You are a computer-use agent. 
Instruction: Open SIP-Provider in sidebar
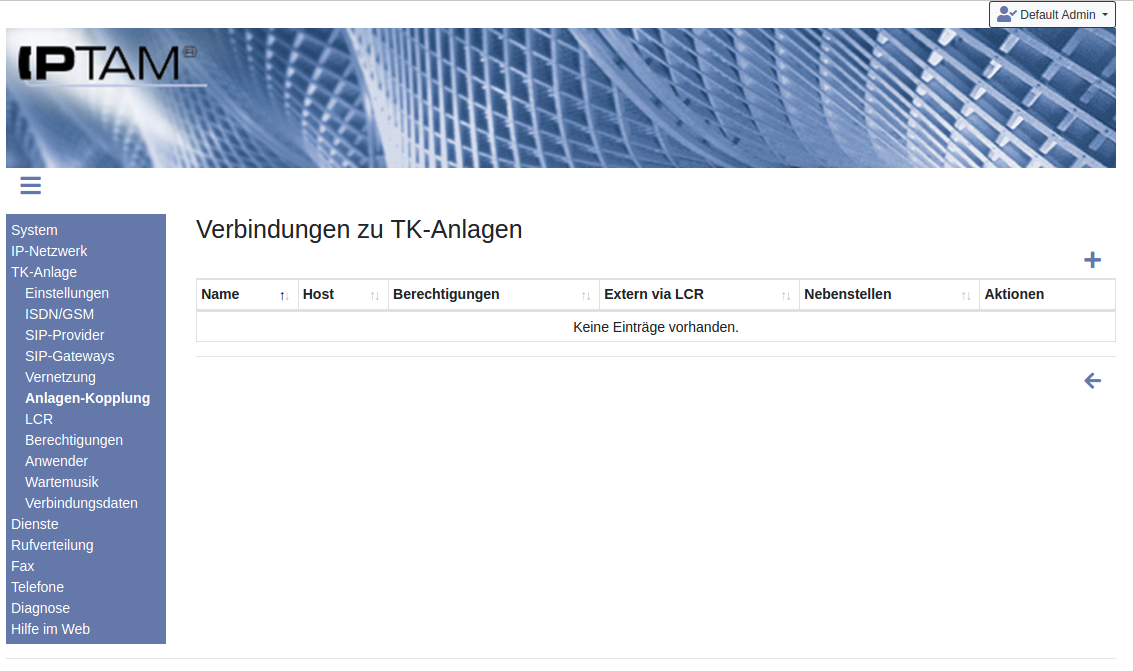[64, 335]
